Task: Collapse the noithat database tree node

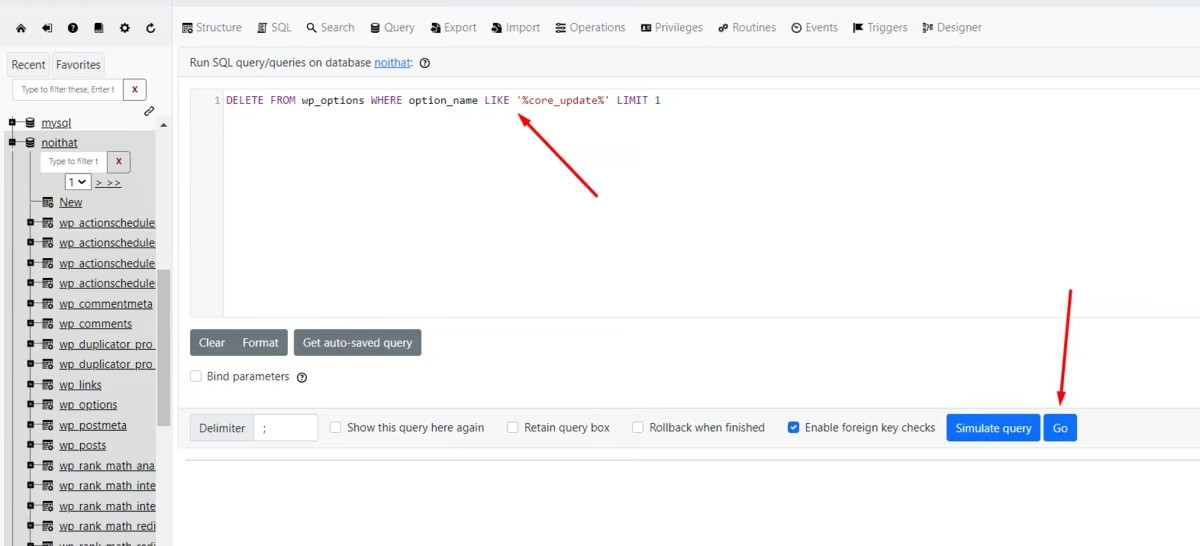Action: tap(14, 143)
